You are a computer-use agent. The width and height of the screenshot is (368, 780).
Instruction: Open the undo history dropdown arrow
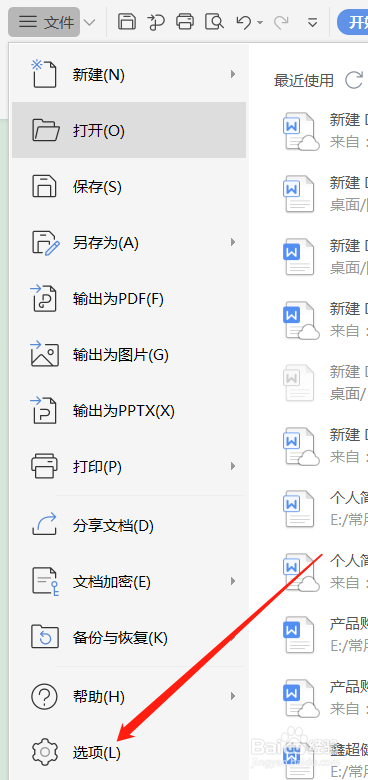pos(260,22)
